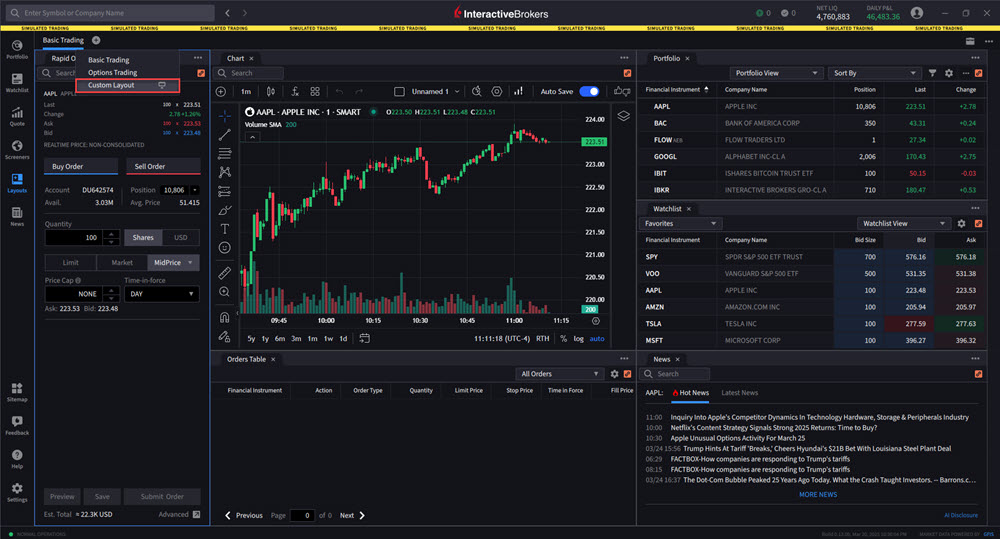Open the Screeners sidebar icon

click(17, 149)
